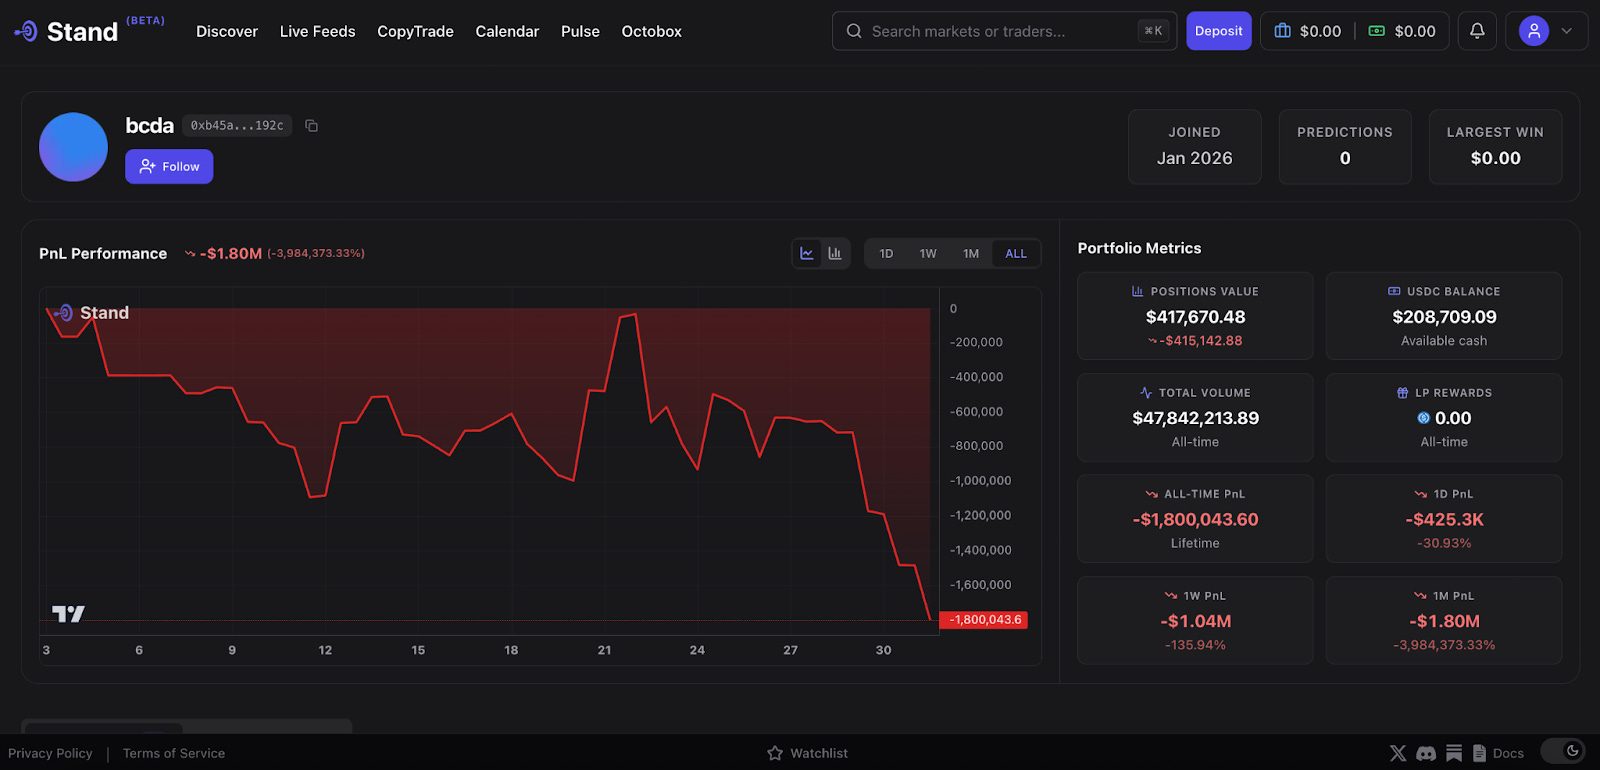Follow the trader bcda

tap(169, 166)
